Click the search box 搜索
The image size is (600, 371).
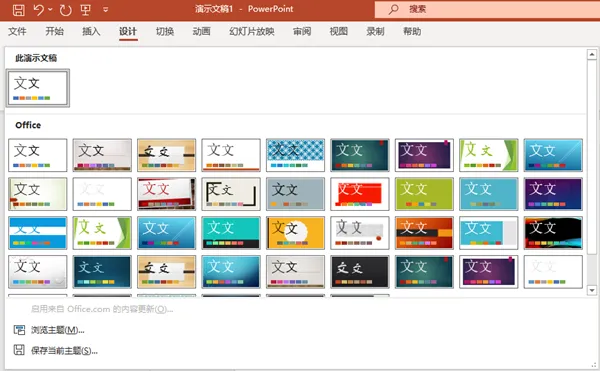coord(487,9)
